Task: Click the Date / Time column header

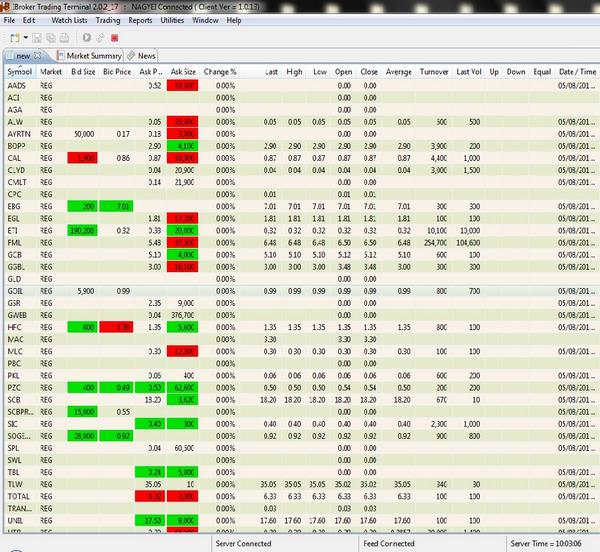Action: (577, 72)
